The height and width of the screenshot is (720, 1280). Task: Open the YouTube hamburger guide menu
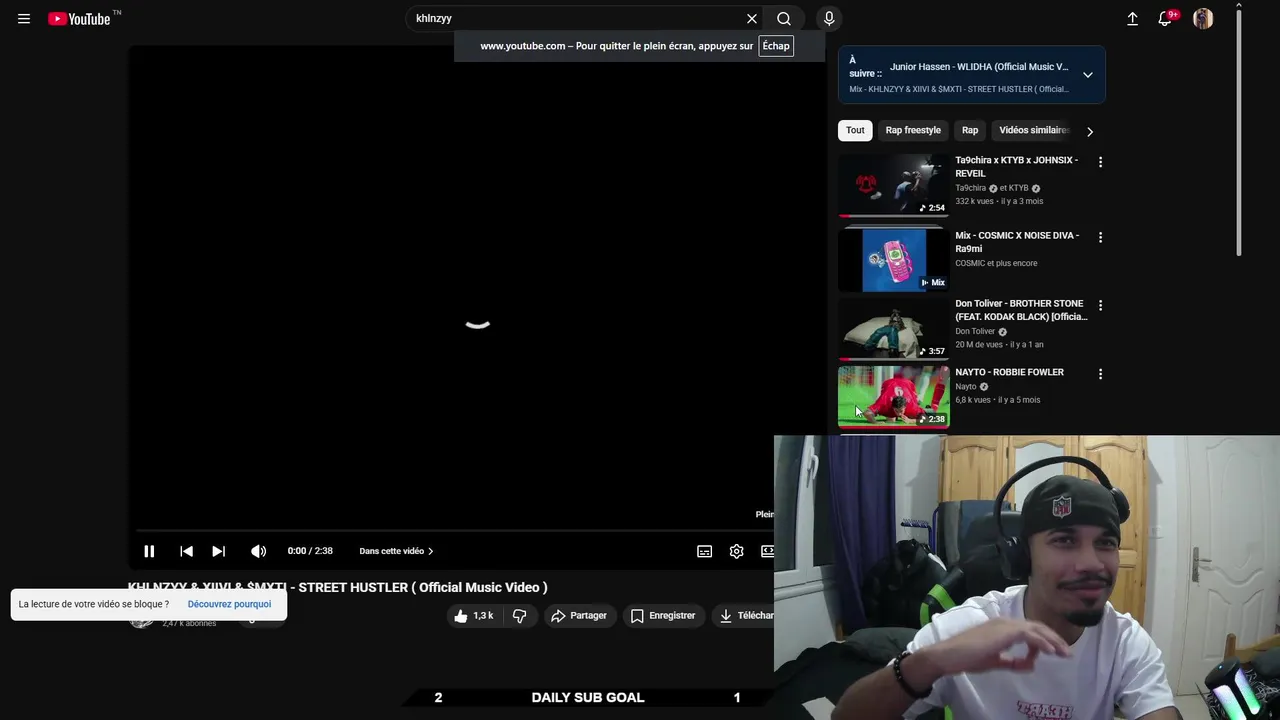[x=24, y=19]
